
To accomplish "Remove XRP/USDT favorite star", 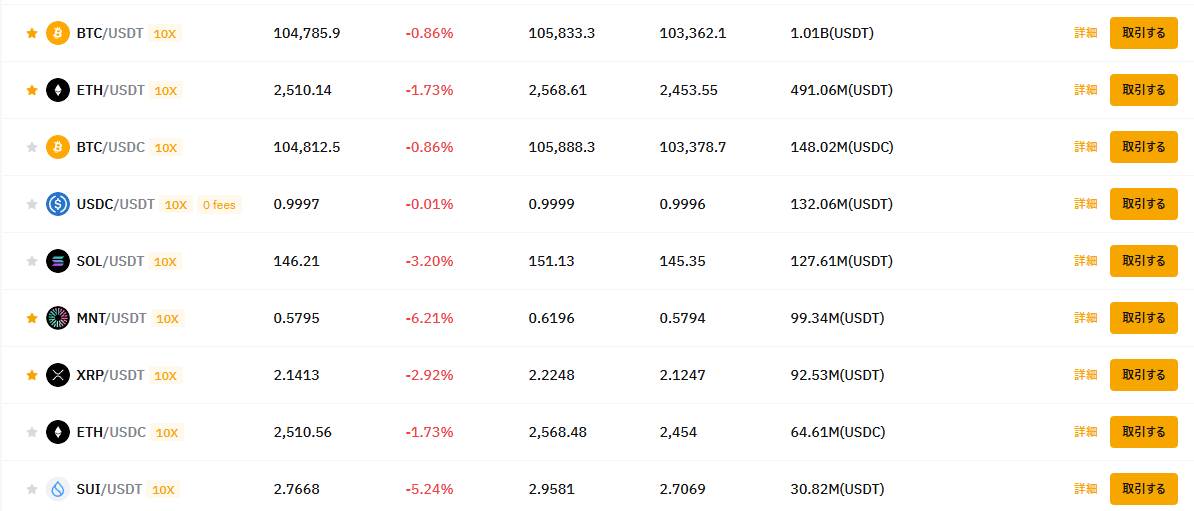I will 32,375.
